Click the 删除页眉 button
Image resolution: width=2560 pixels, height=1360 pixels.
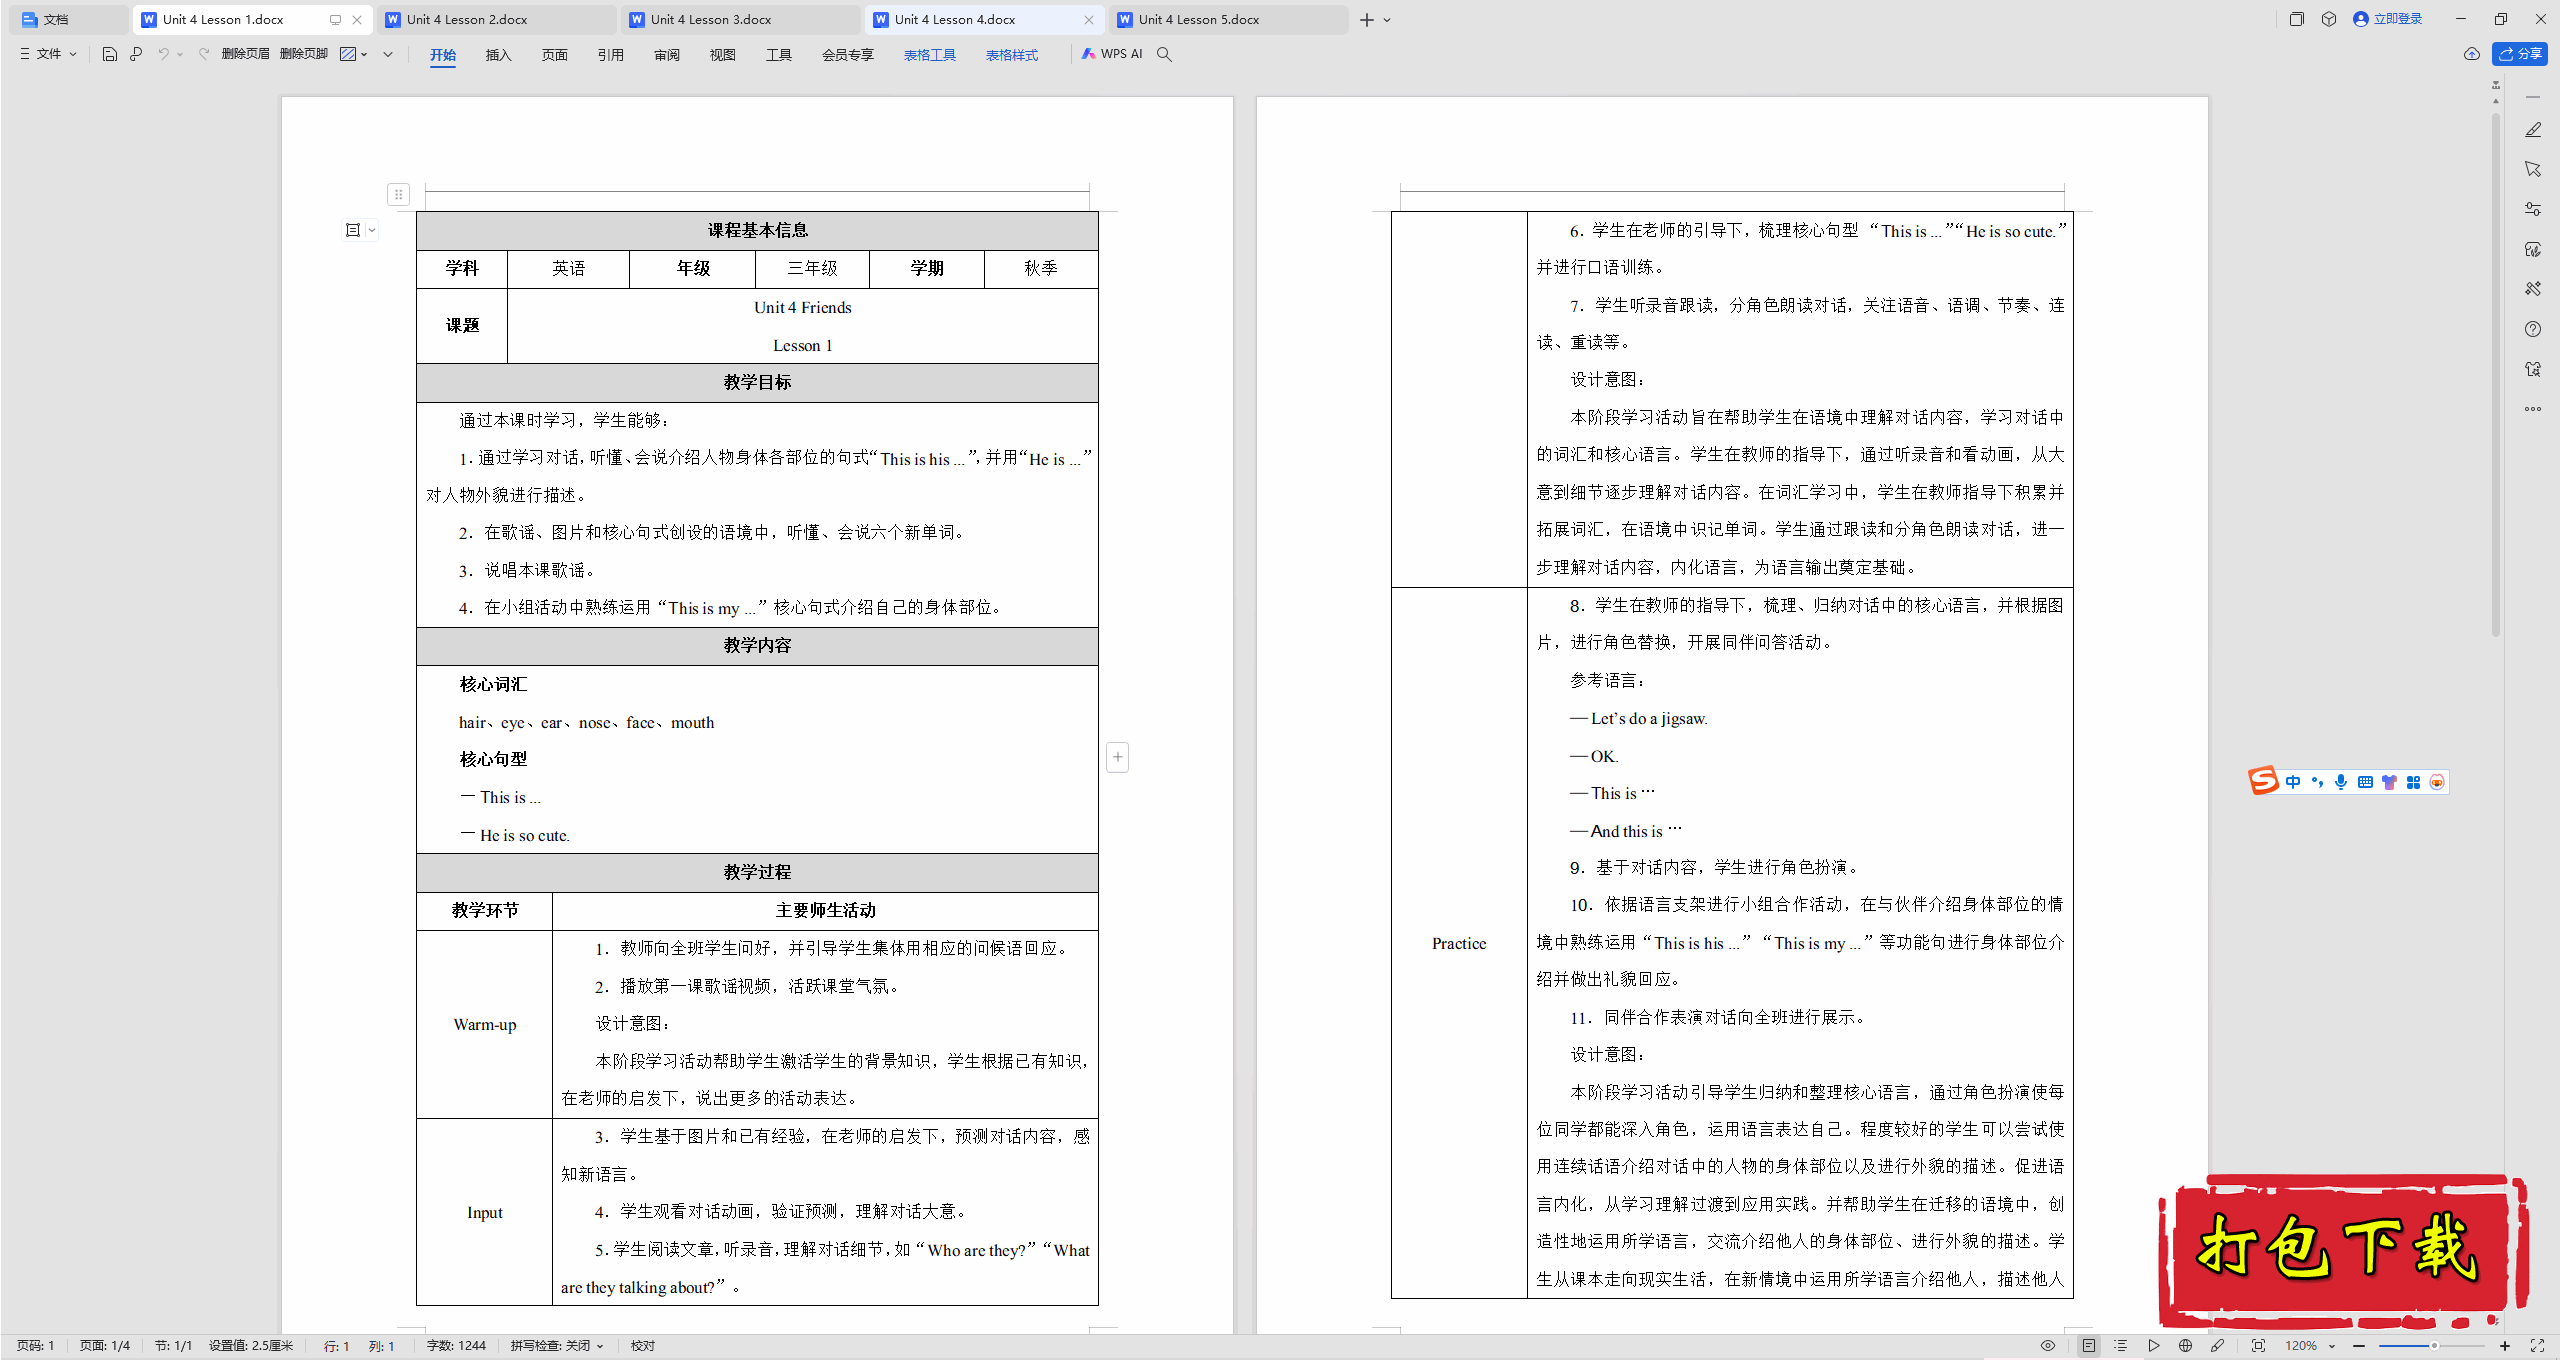246,54
